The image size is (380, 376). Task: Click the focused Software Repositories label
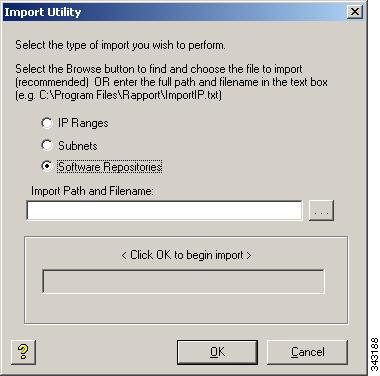110,167
